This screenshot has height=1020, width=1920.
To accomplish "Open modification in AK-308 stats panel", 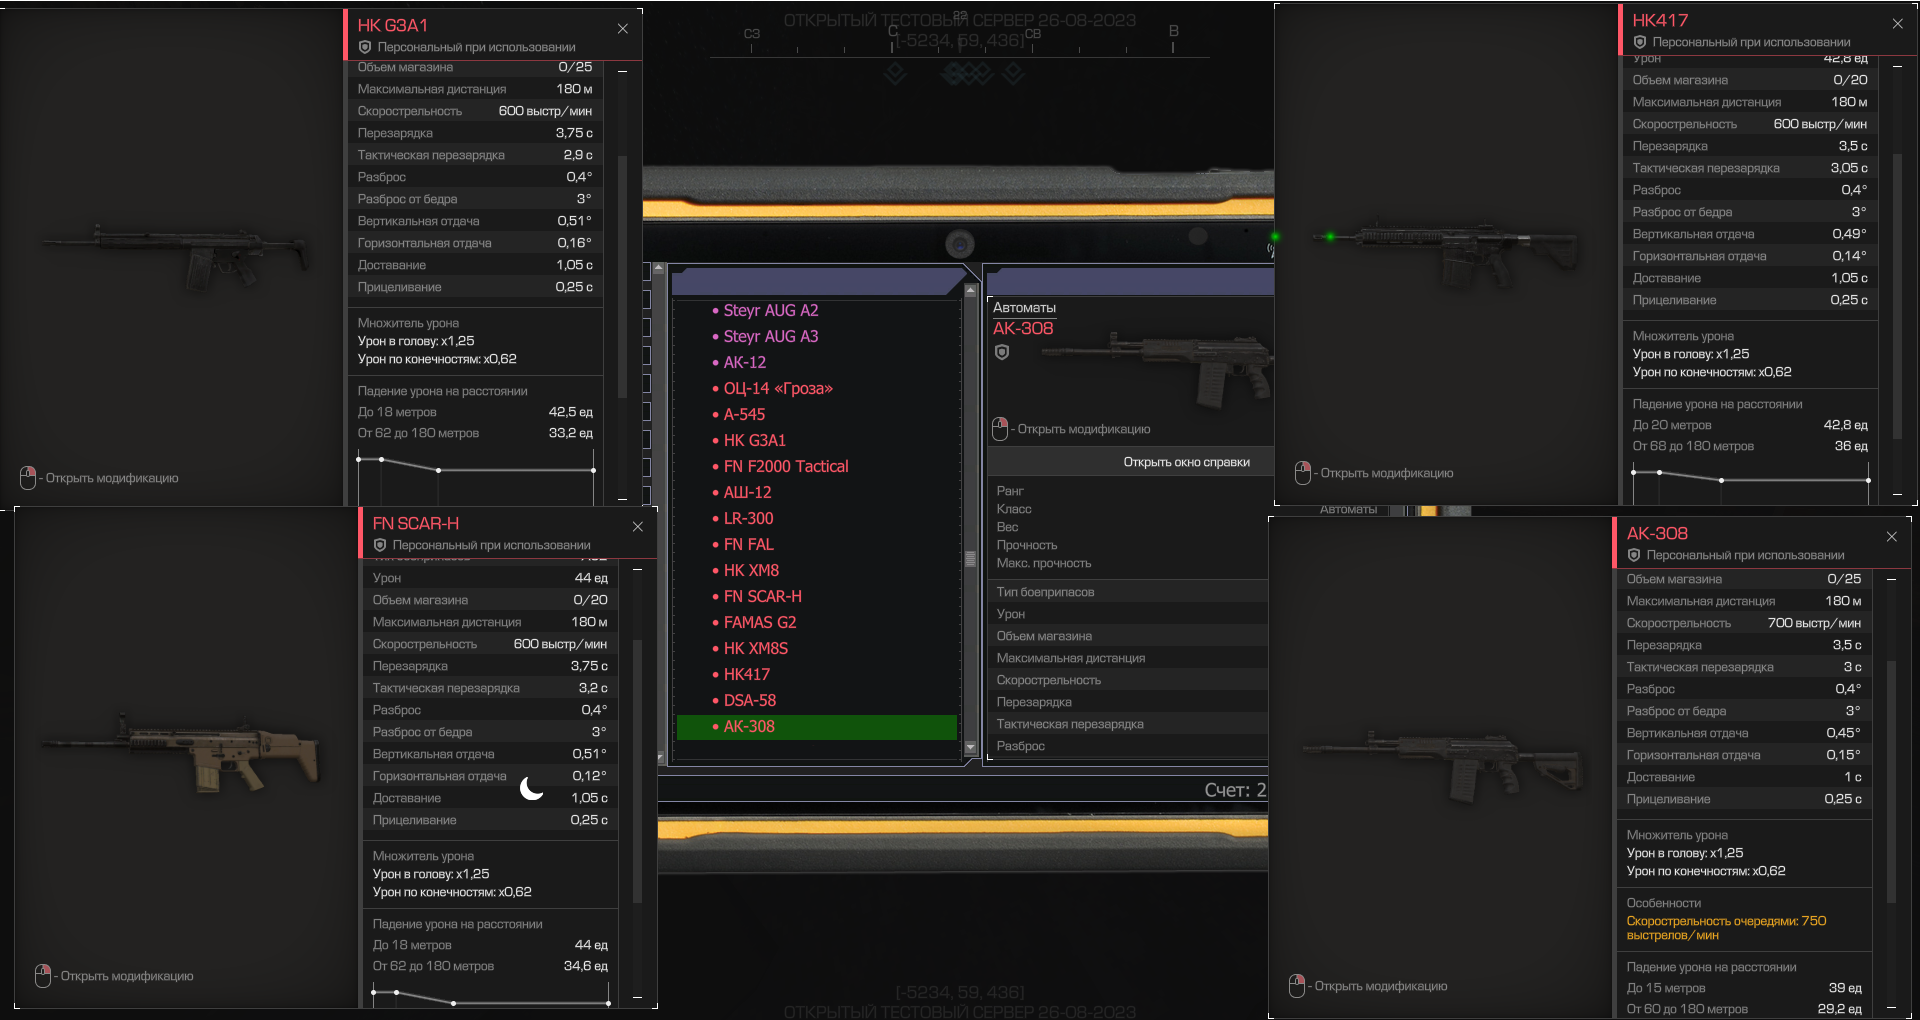I will 1381,986.
